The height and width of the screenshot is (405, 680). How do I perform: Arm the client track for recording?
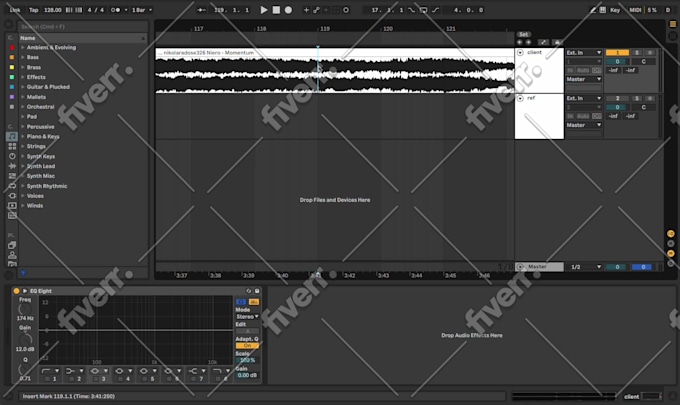tap(650, 52)
